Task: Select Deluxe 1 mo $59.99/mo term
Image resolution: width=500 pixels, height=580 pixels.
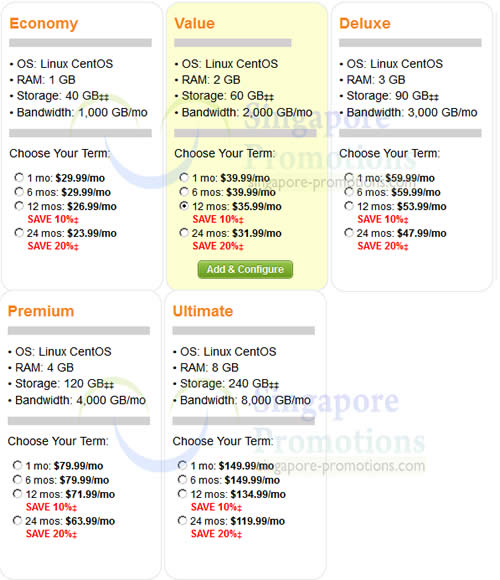Action: (x=349, y=178)
